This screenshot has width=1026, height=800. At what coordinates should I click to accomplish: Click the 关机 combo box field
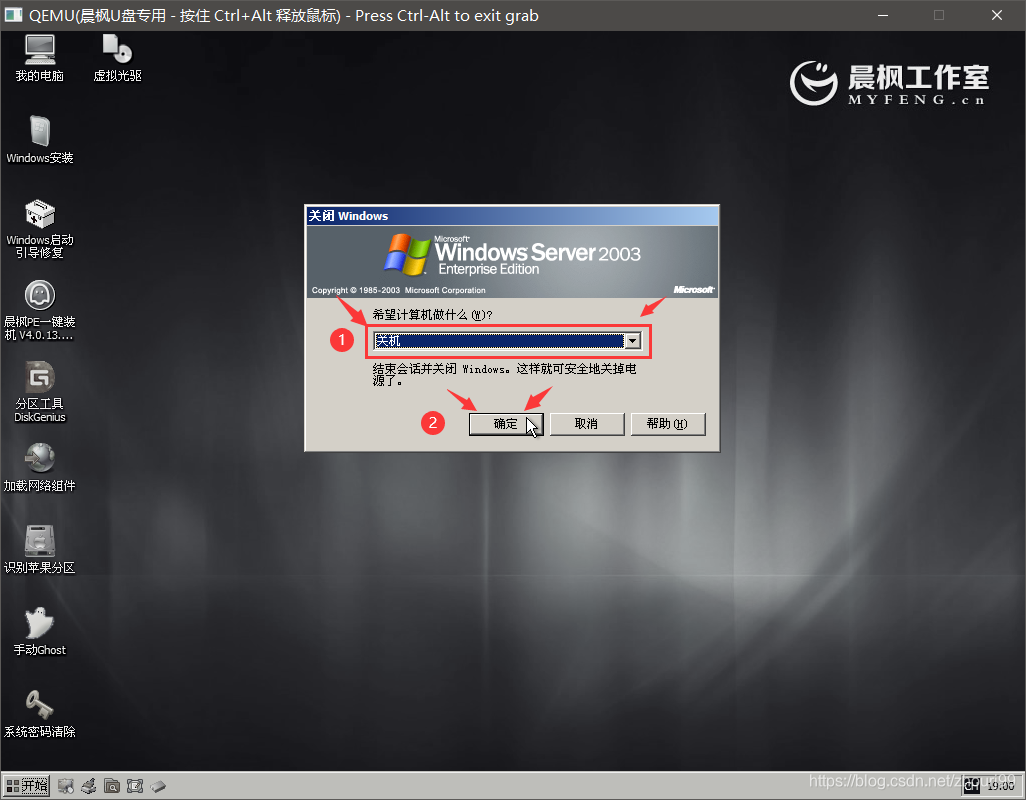coord(507,341)
